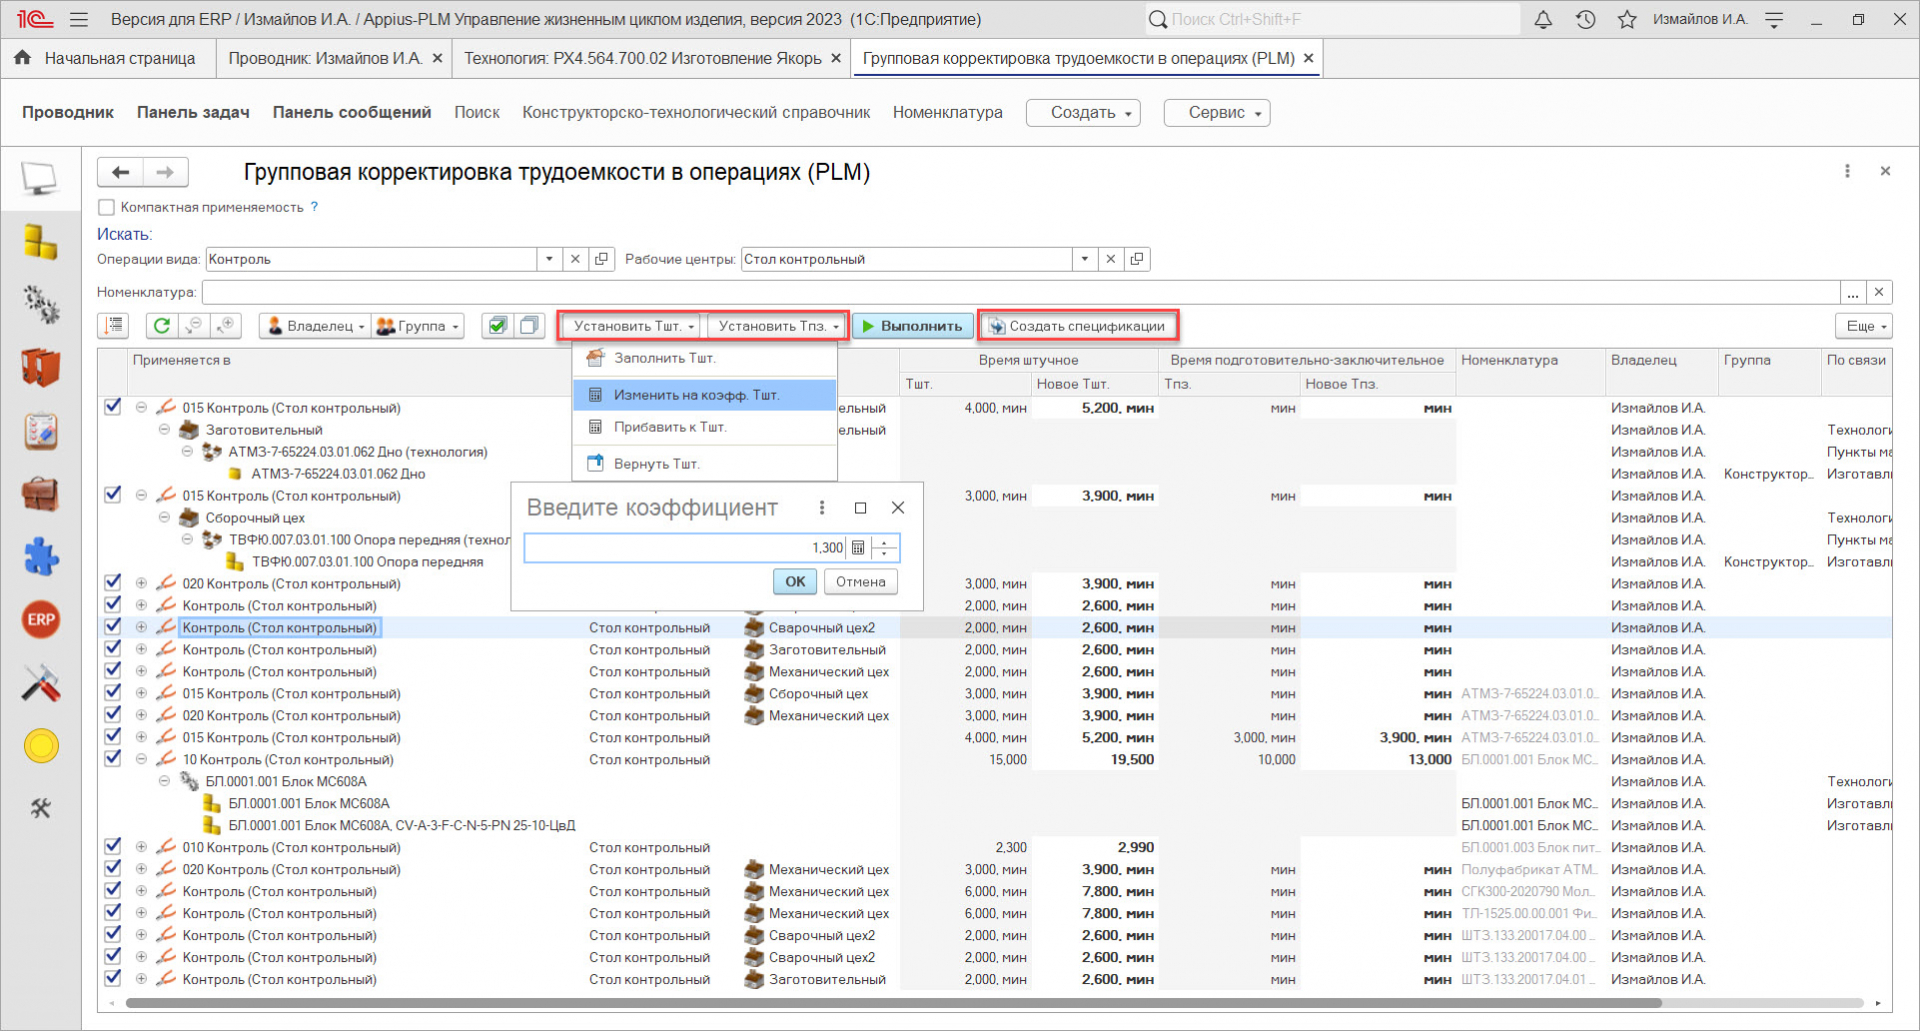1920x1031 pixels.
Task: Expand the Установить Тпз. dropdown
Action: [x=778, y=326]
